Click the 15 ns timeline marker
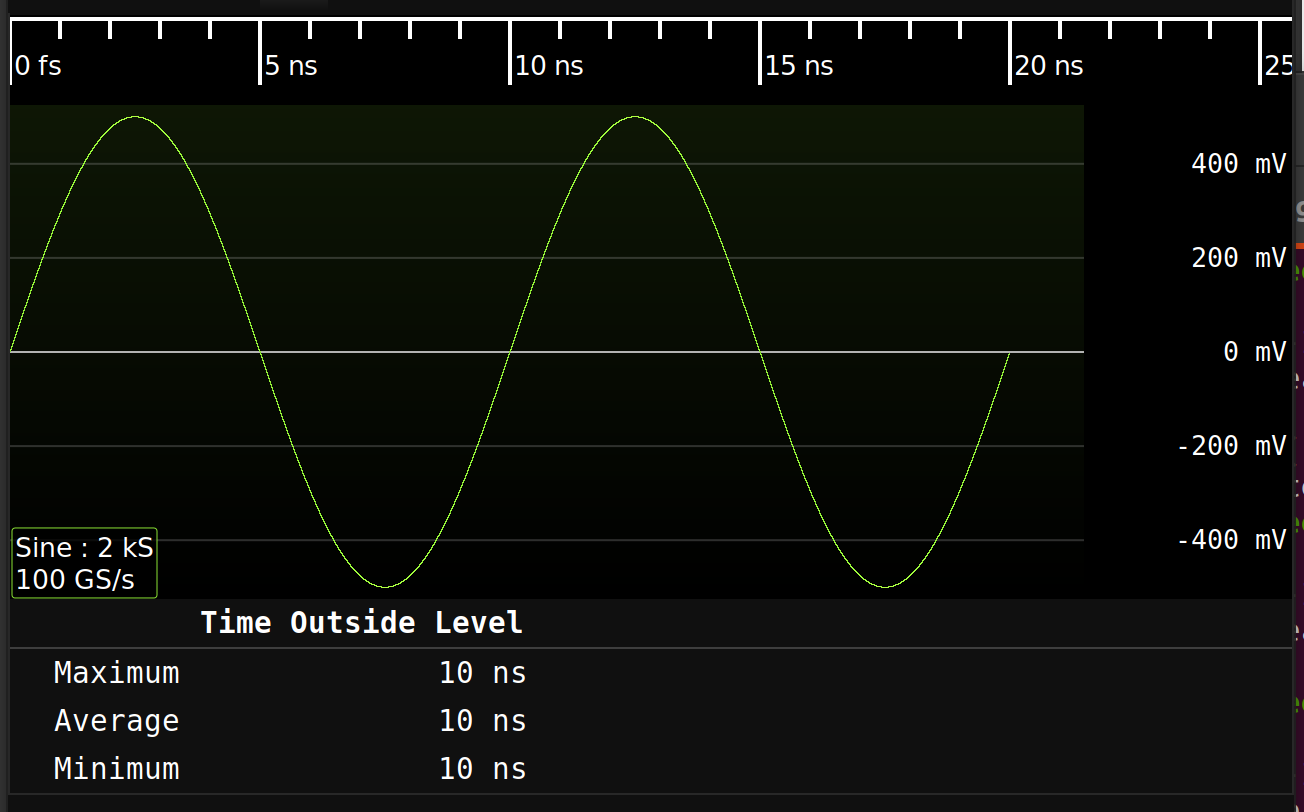Image resolution: width=1304 pixels, height=812 pixels. [x=799, y=67]
